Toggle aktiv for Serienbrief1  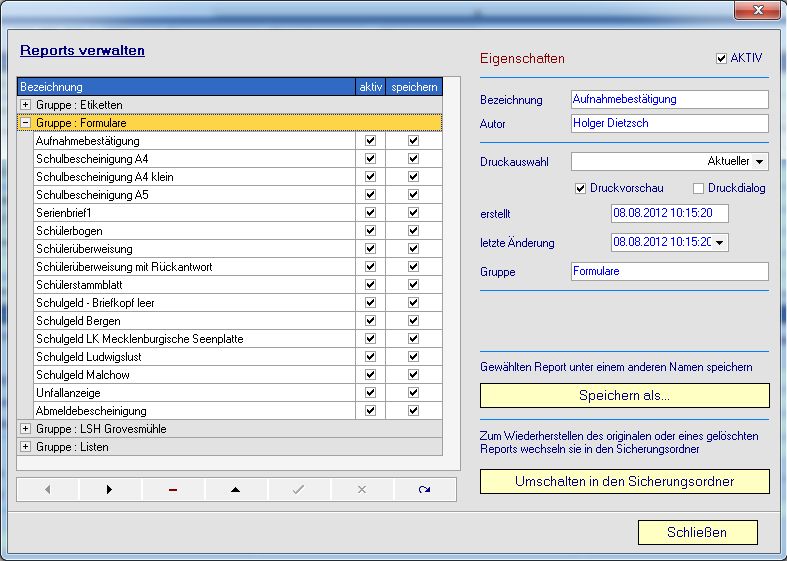coord(370,213)
